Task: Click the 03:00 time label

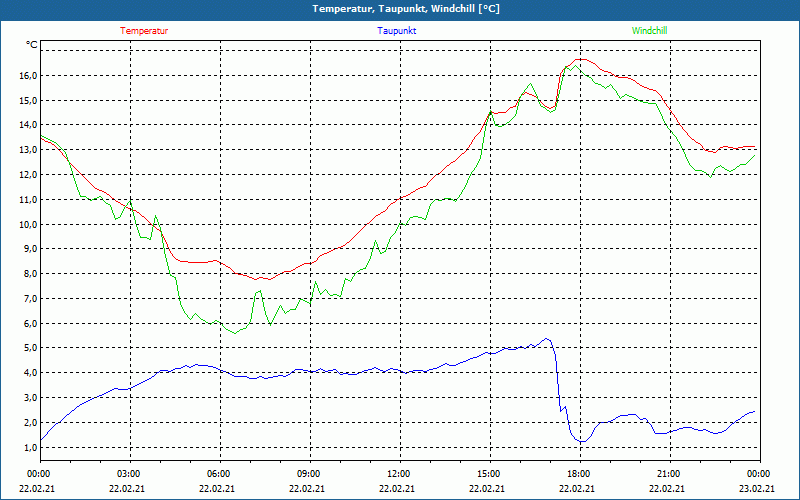Action: (129, 474)
